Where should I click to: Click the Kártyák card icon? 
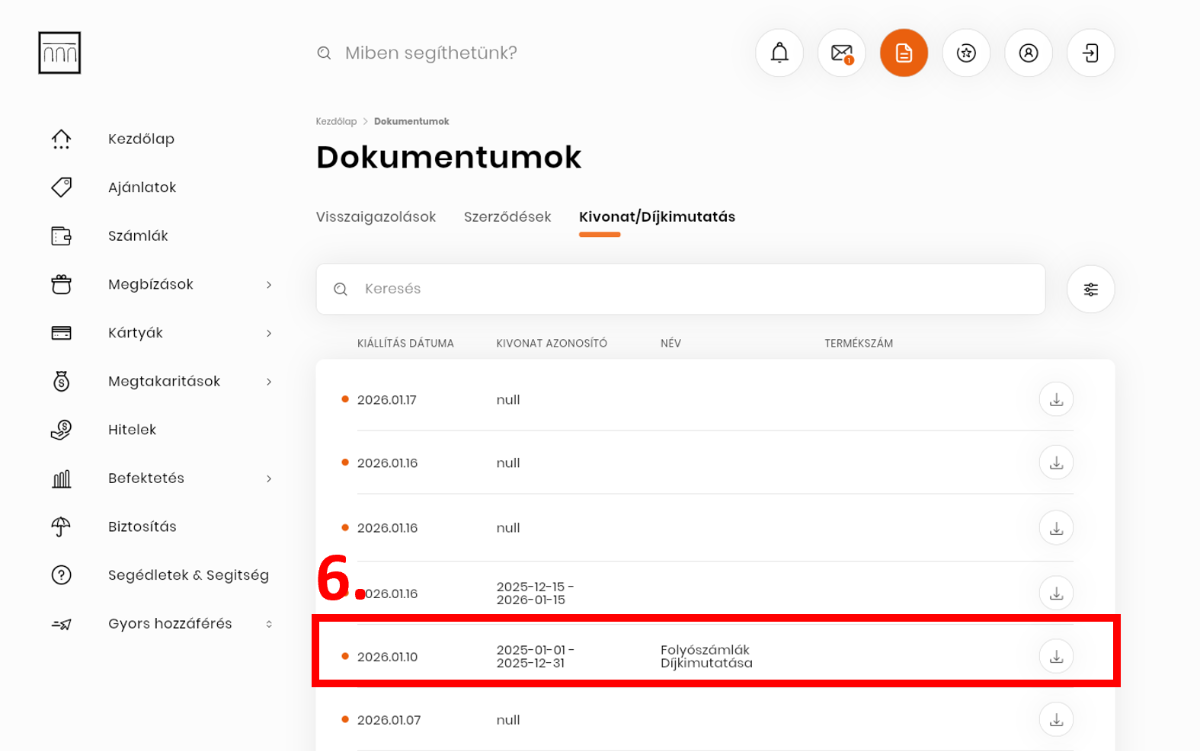(61, 333)
